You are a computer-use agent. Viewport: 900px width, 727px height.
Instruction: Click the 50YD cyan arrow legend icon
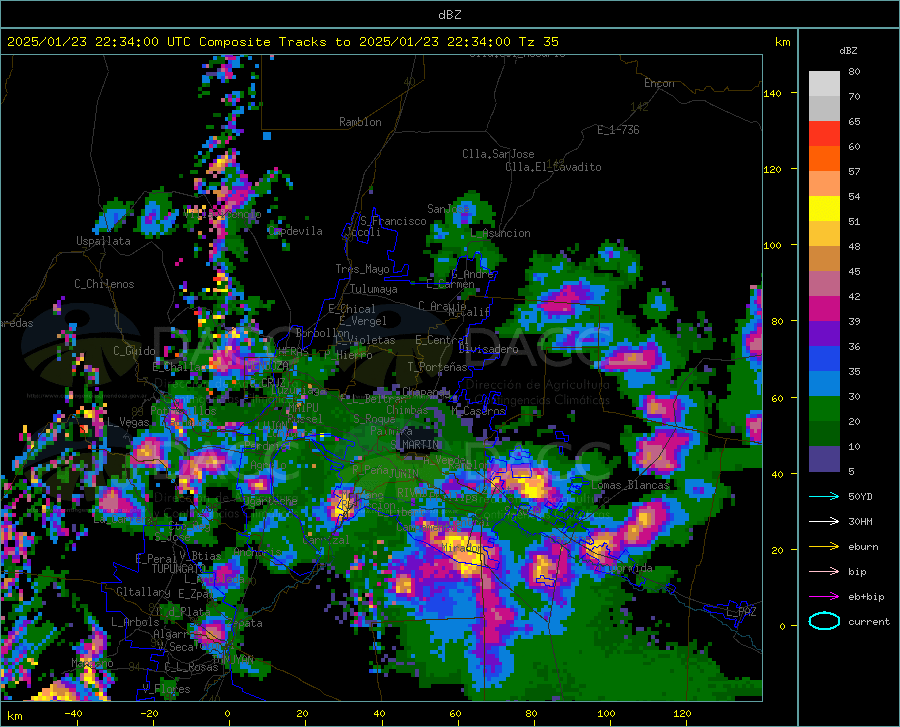(824, 496)
